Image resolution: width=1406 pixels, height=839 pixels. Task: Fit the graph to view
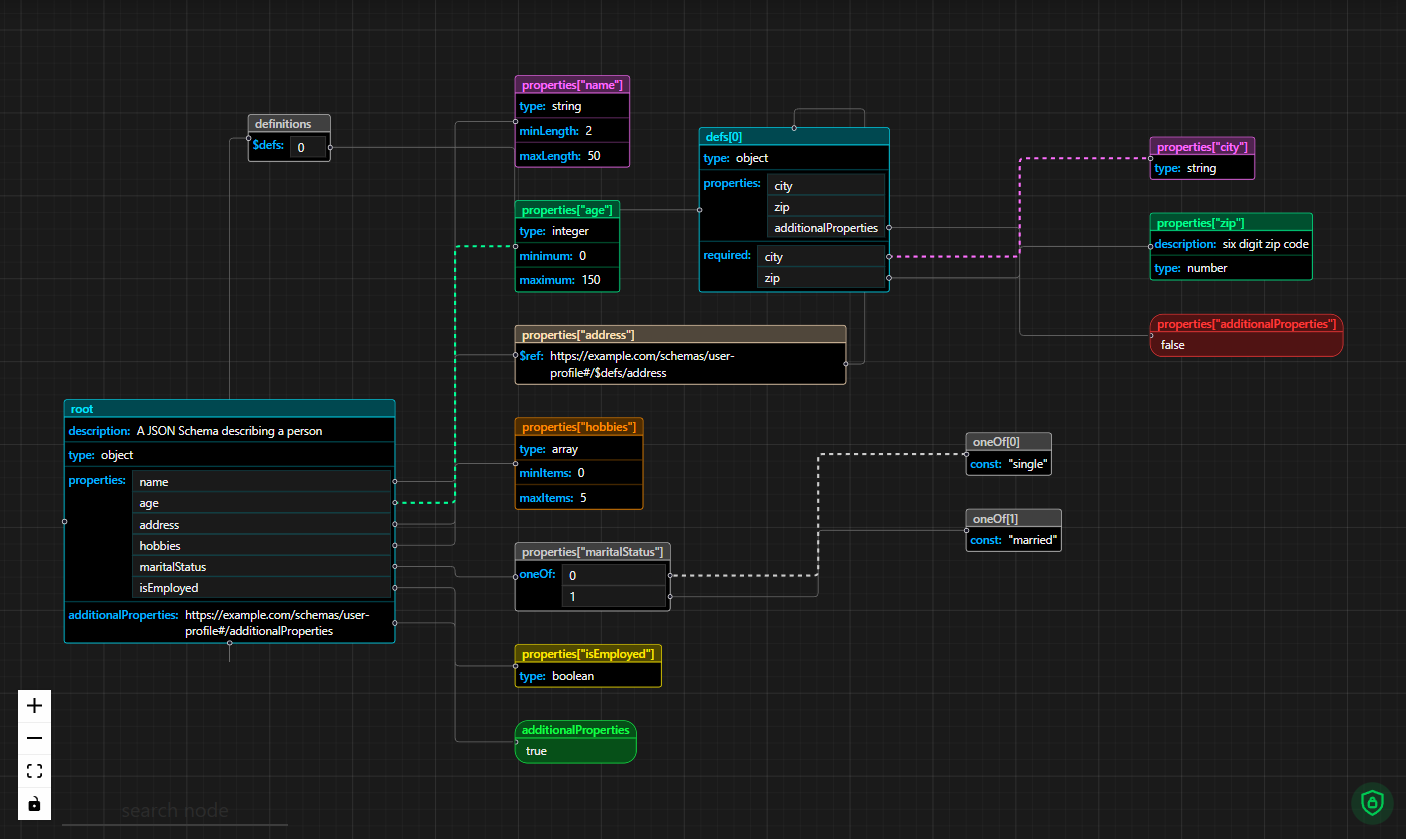click(x=35, y=771)
